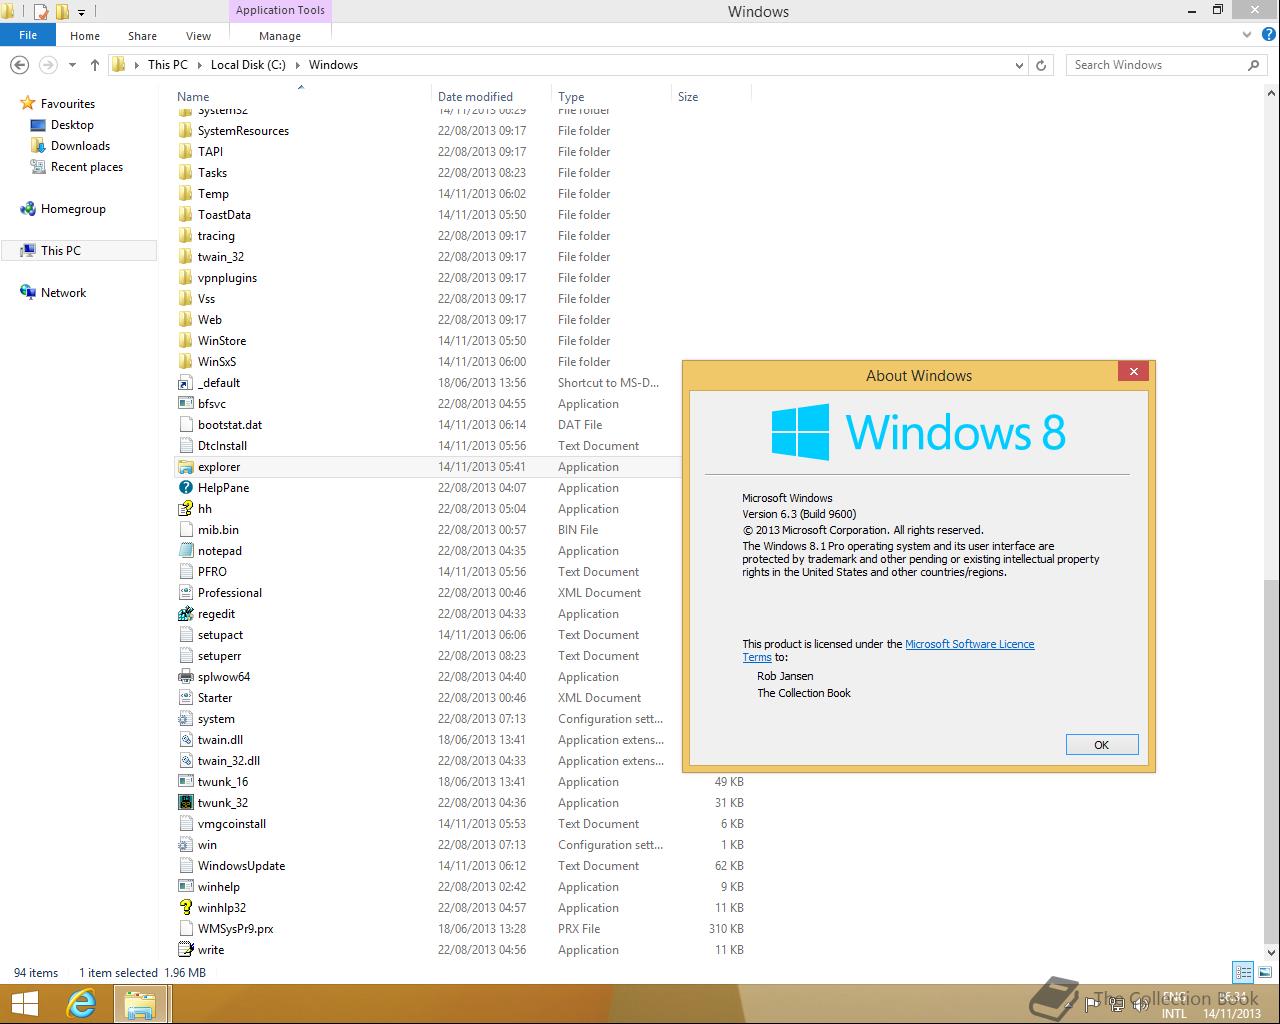This screenshot has width=1280, height=1024.
Task: Go back with the Back arrow
Action: [x=19, y=65]
